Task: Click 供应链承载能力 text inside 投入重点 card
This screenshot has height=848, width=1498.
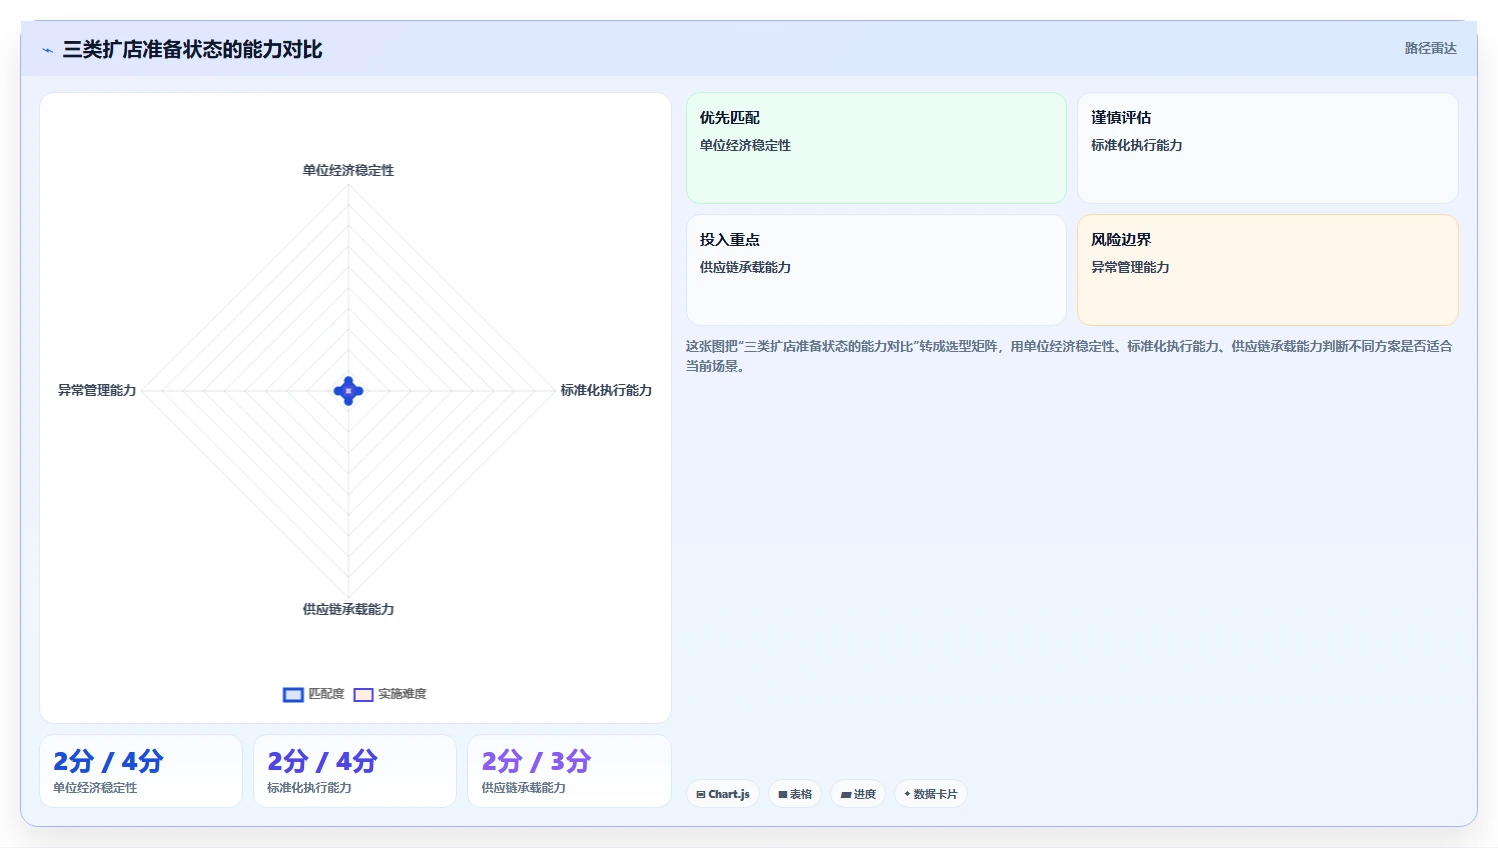Action: [x=745, y=267]
